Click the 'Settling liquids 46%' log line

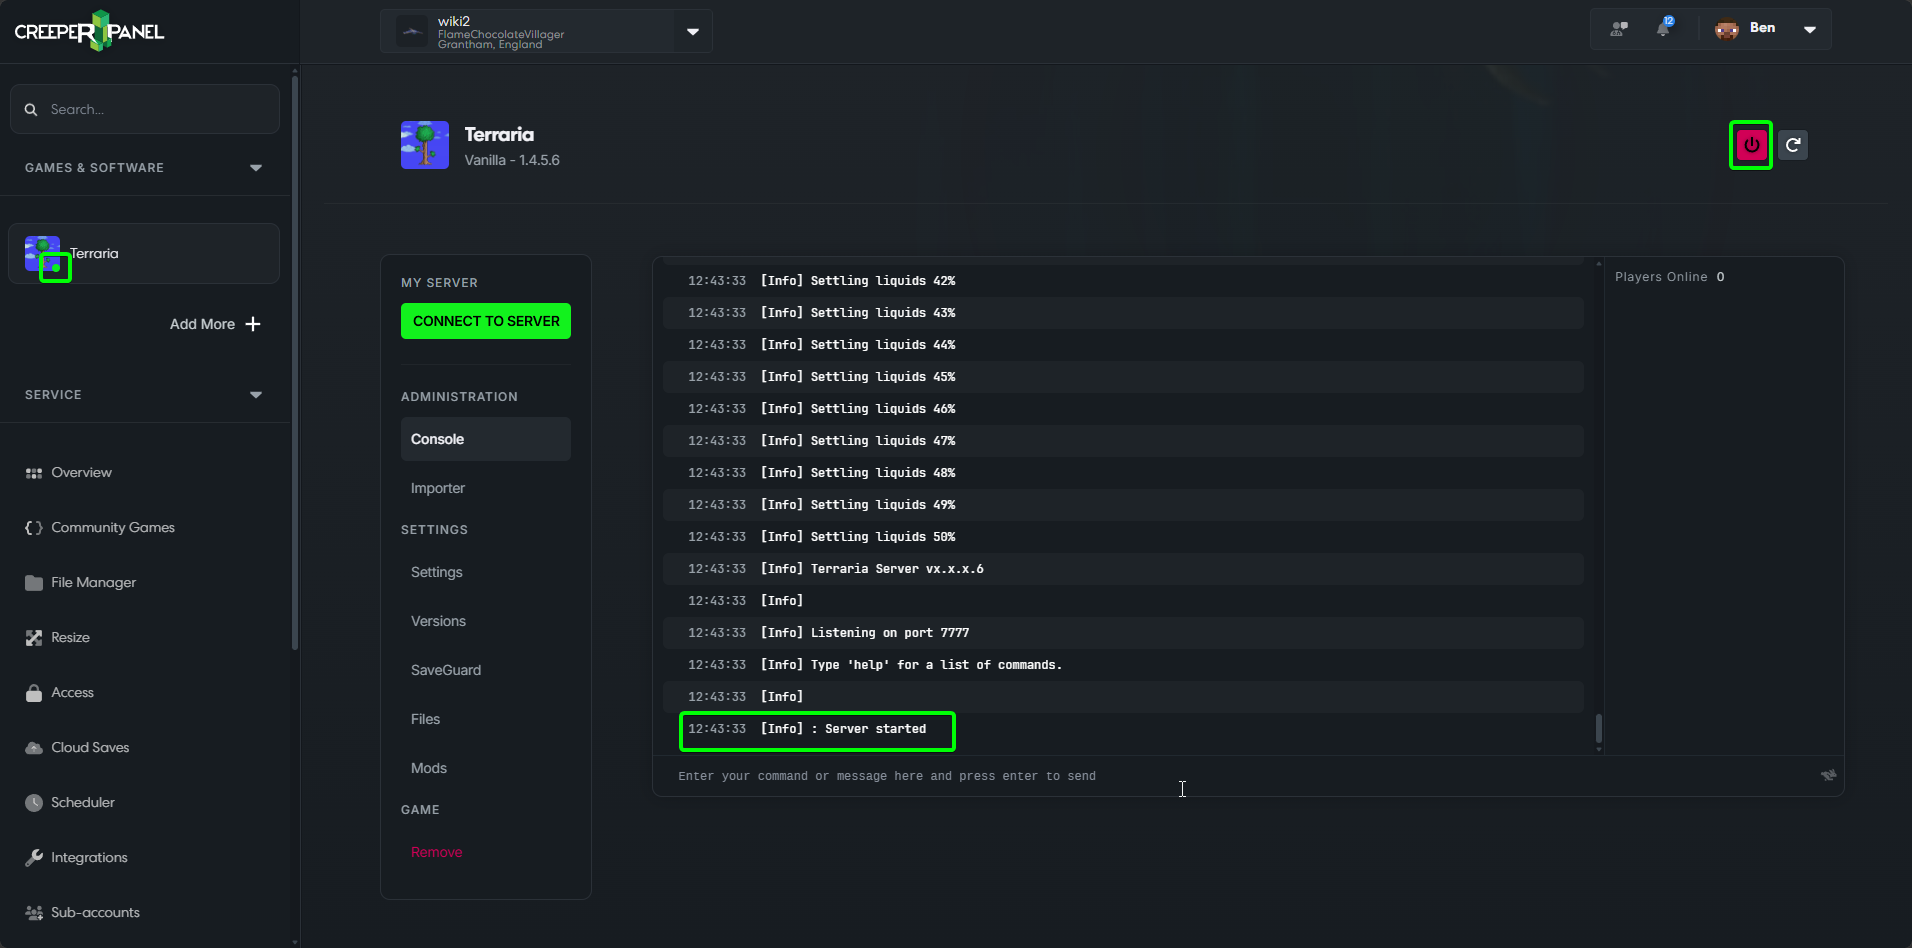[1123, 409]
